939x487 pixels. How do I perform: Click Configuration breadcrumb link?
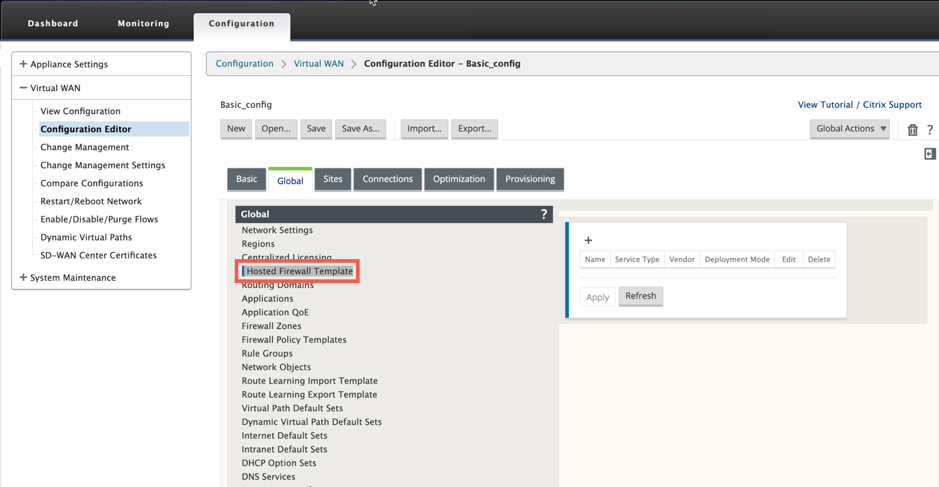(x=244, y=63)
